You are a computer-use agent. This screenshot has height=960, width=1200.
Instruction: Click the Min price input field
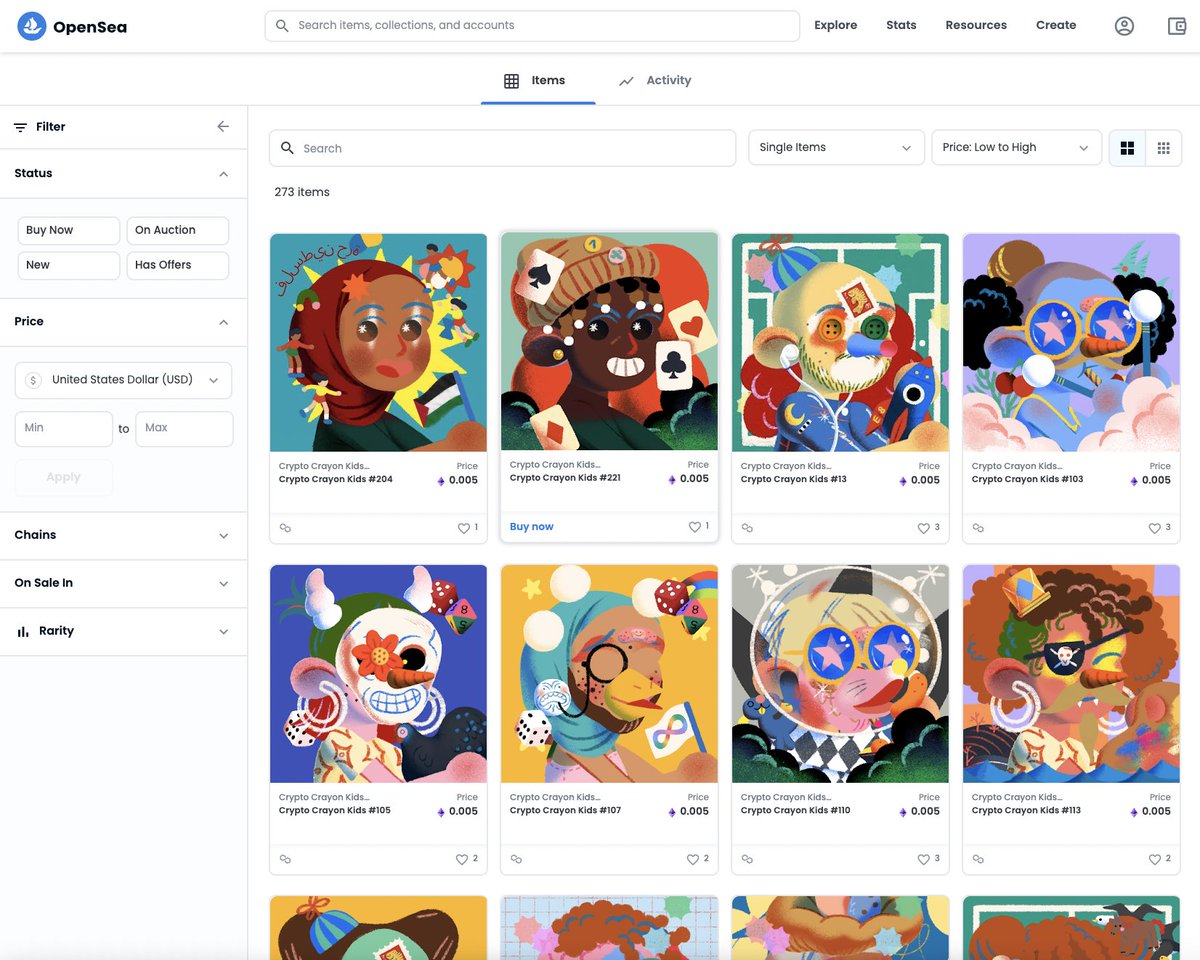click(x=63, y=428)
